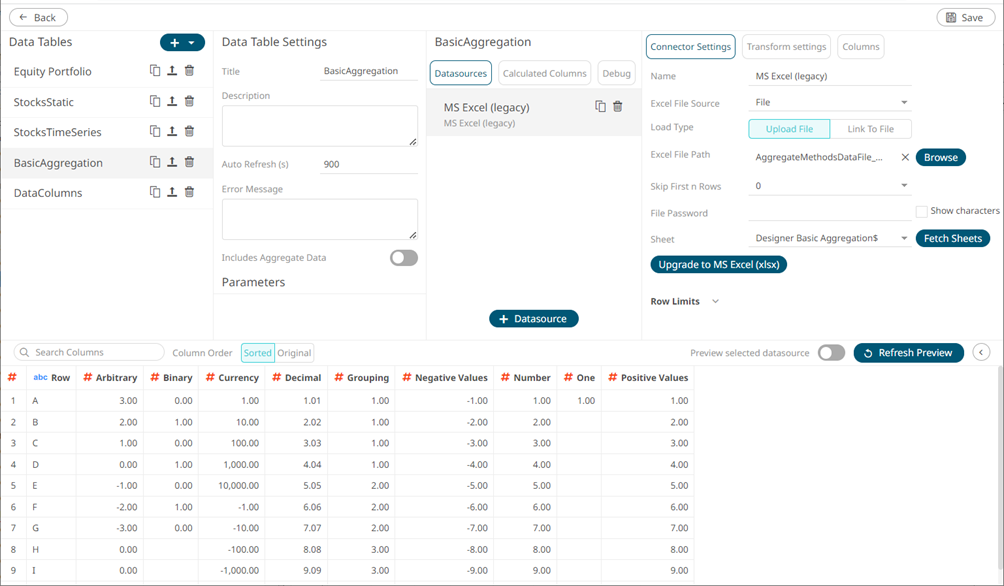Copy the MS Excel (legacy) datasource
The height and width of the screenshot is (586, 1004).
tap(600, 106)
